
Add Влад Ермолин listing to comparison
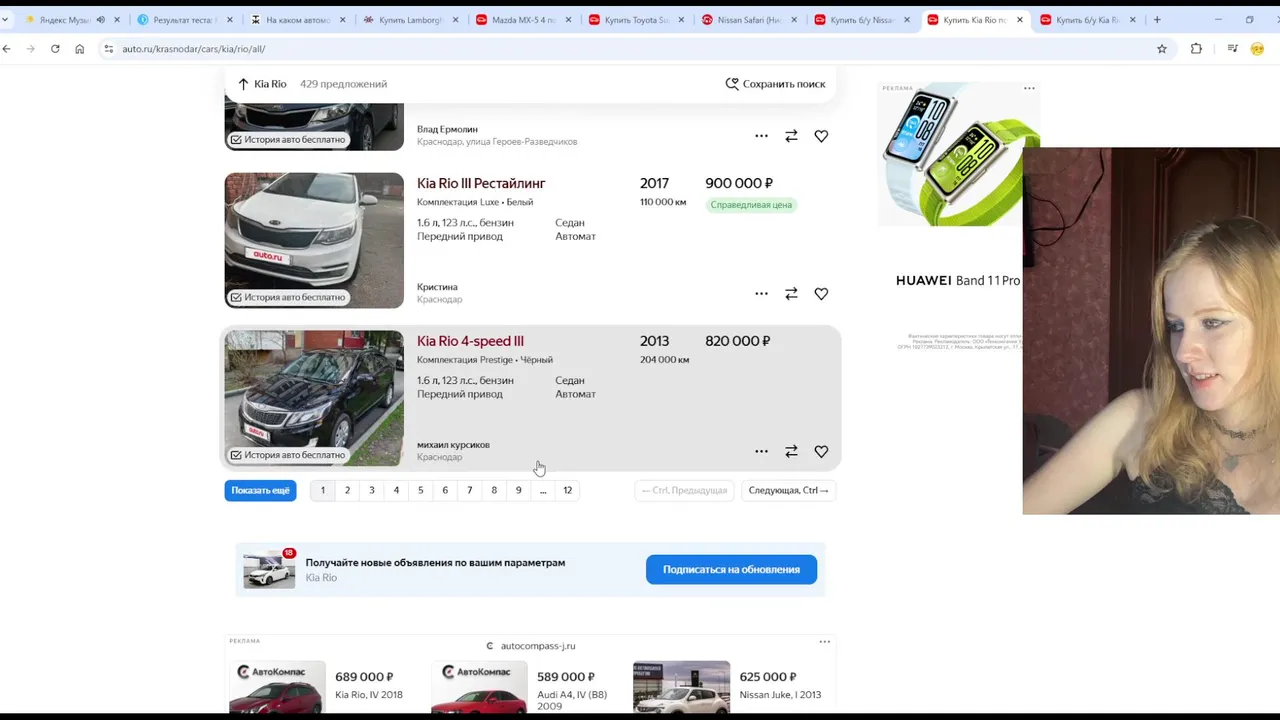point(791,136)
